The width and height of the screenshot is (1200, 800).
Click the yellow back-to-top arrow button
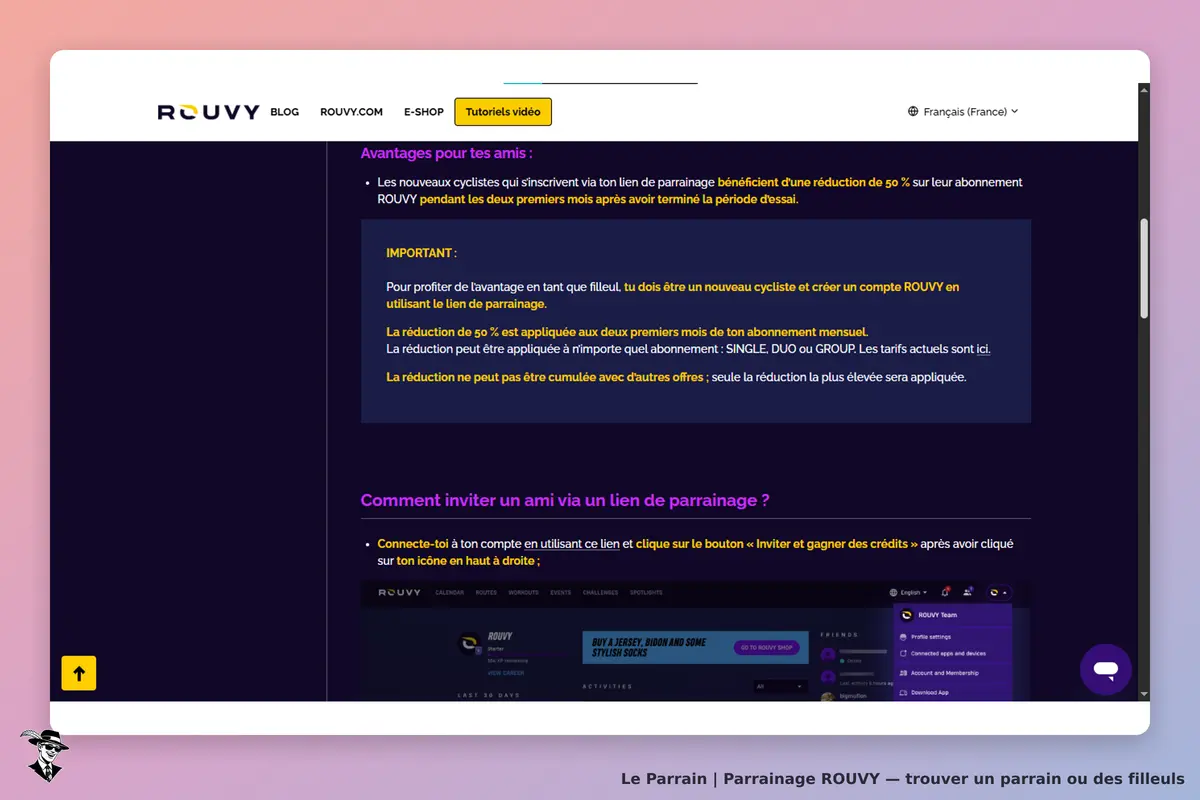tap(79, 673)
